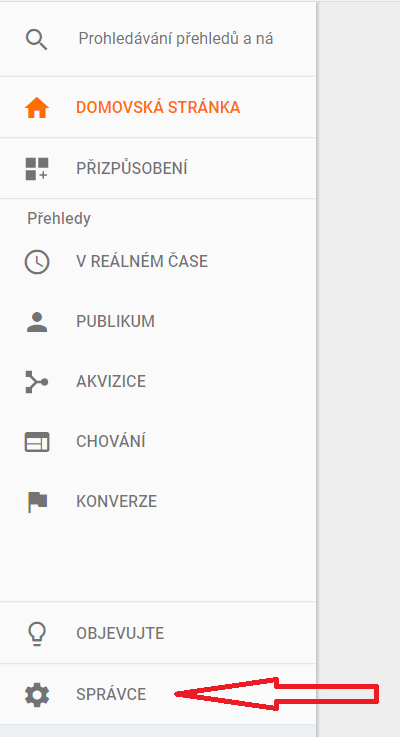Screen dimensions: 400x737
Task: Click the orange home icon
Action: click(37, 108)
